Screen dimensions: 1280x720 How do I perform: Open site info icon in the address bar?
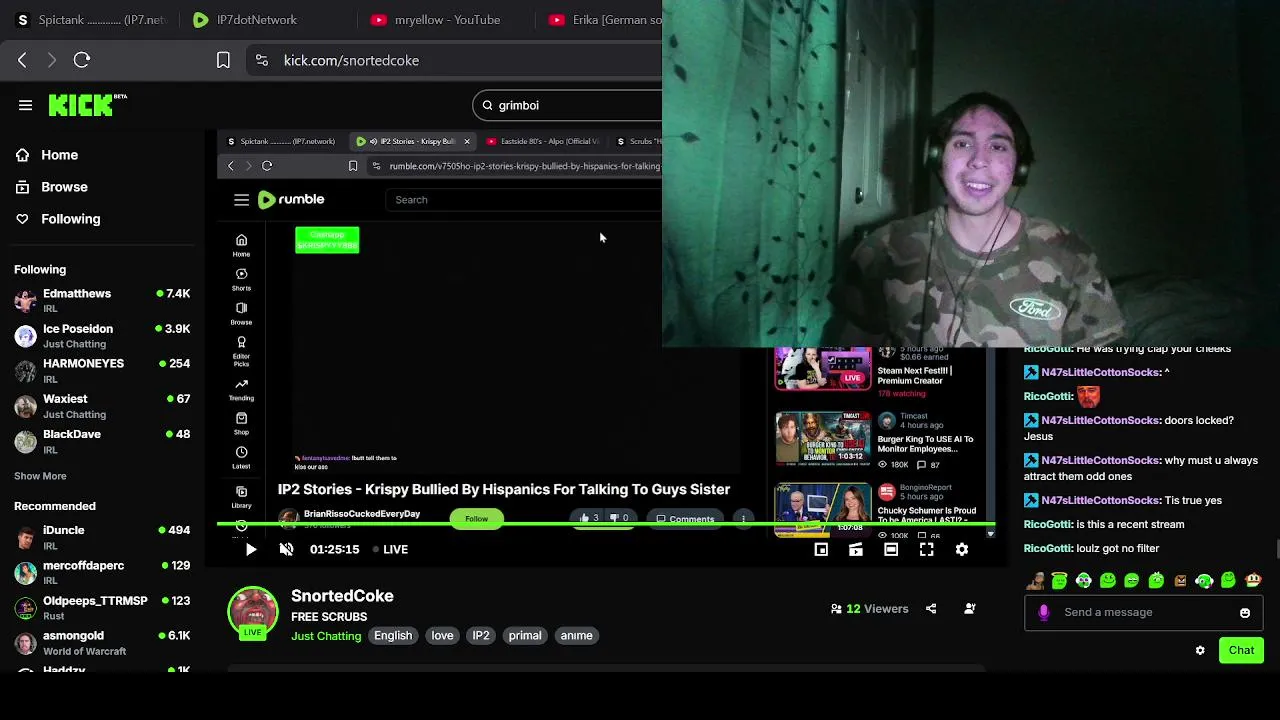click(x=262, y=60)
